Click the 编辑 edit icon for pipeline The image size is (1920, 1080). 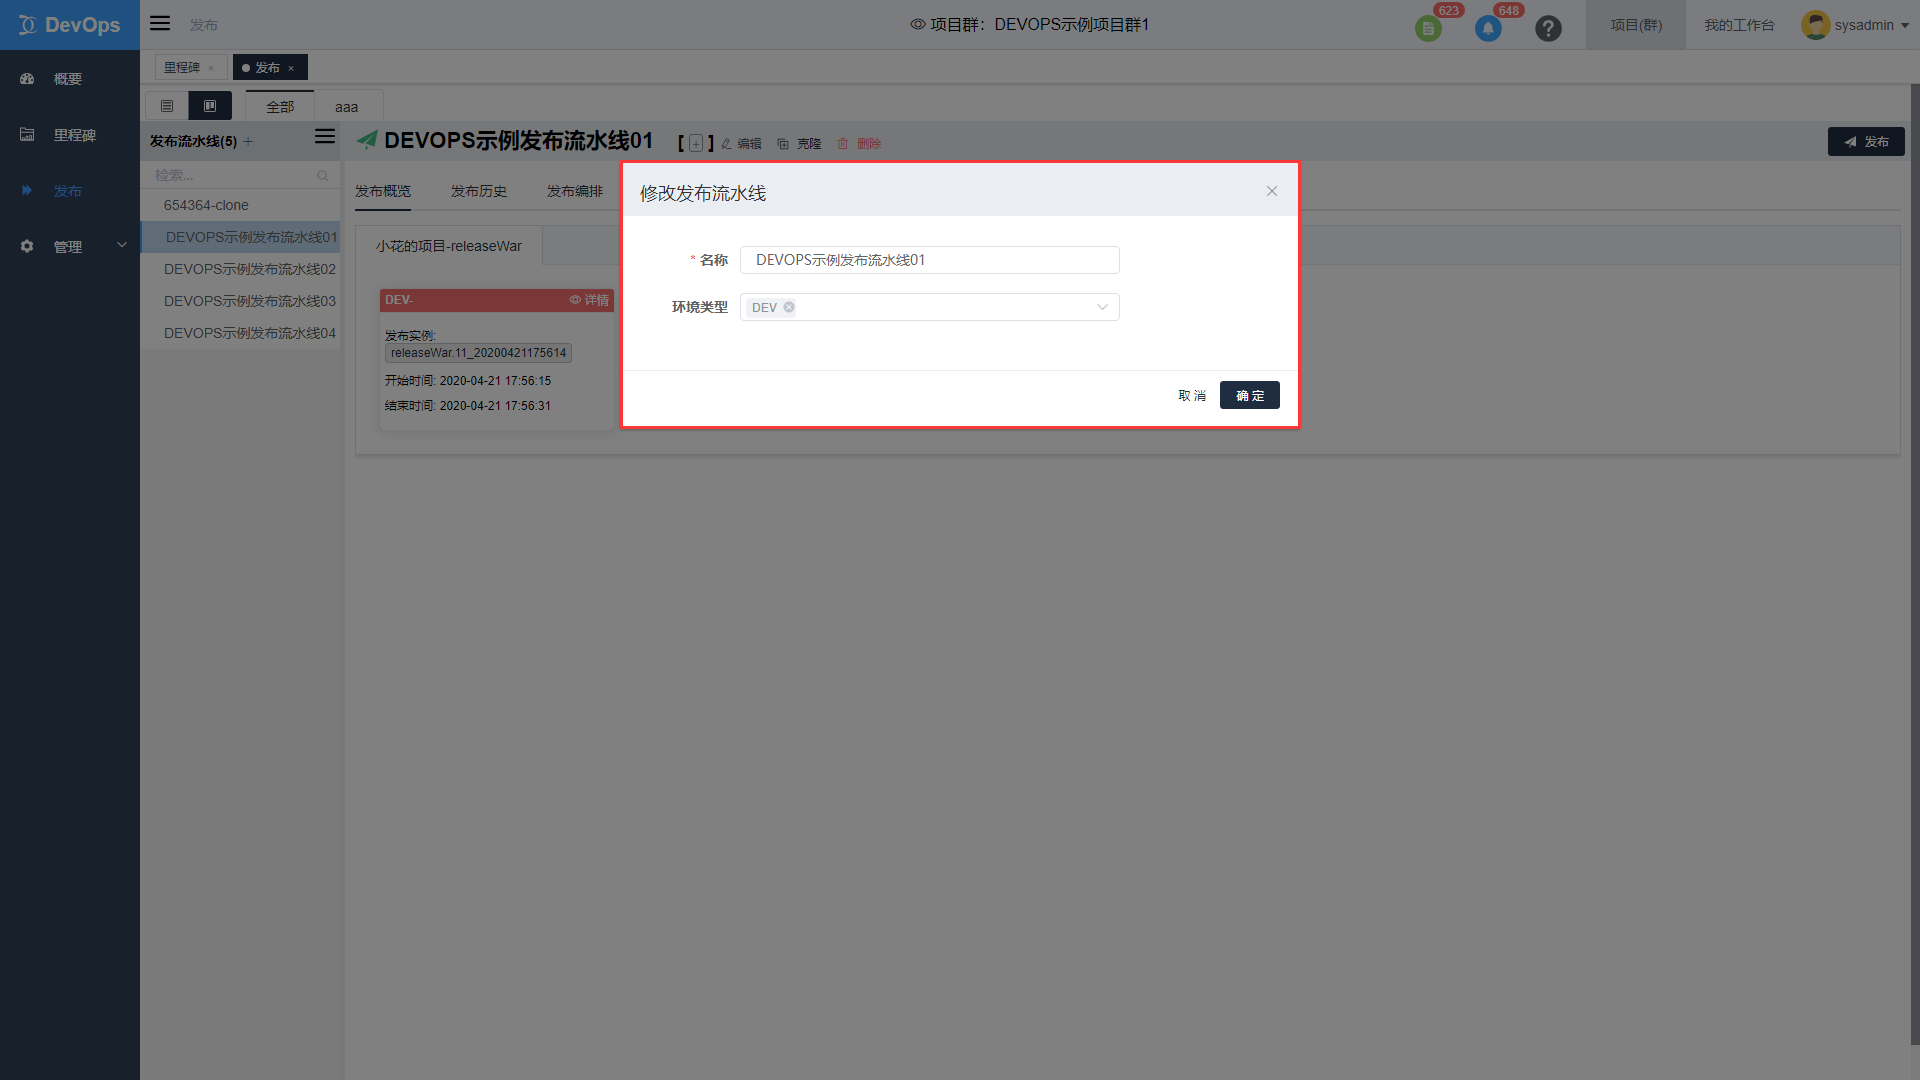pos(740,142)
